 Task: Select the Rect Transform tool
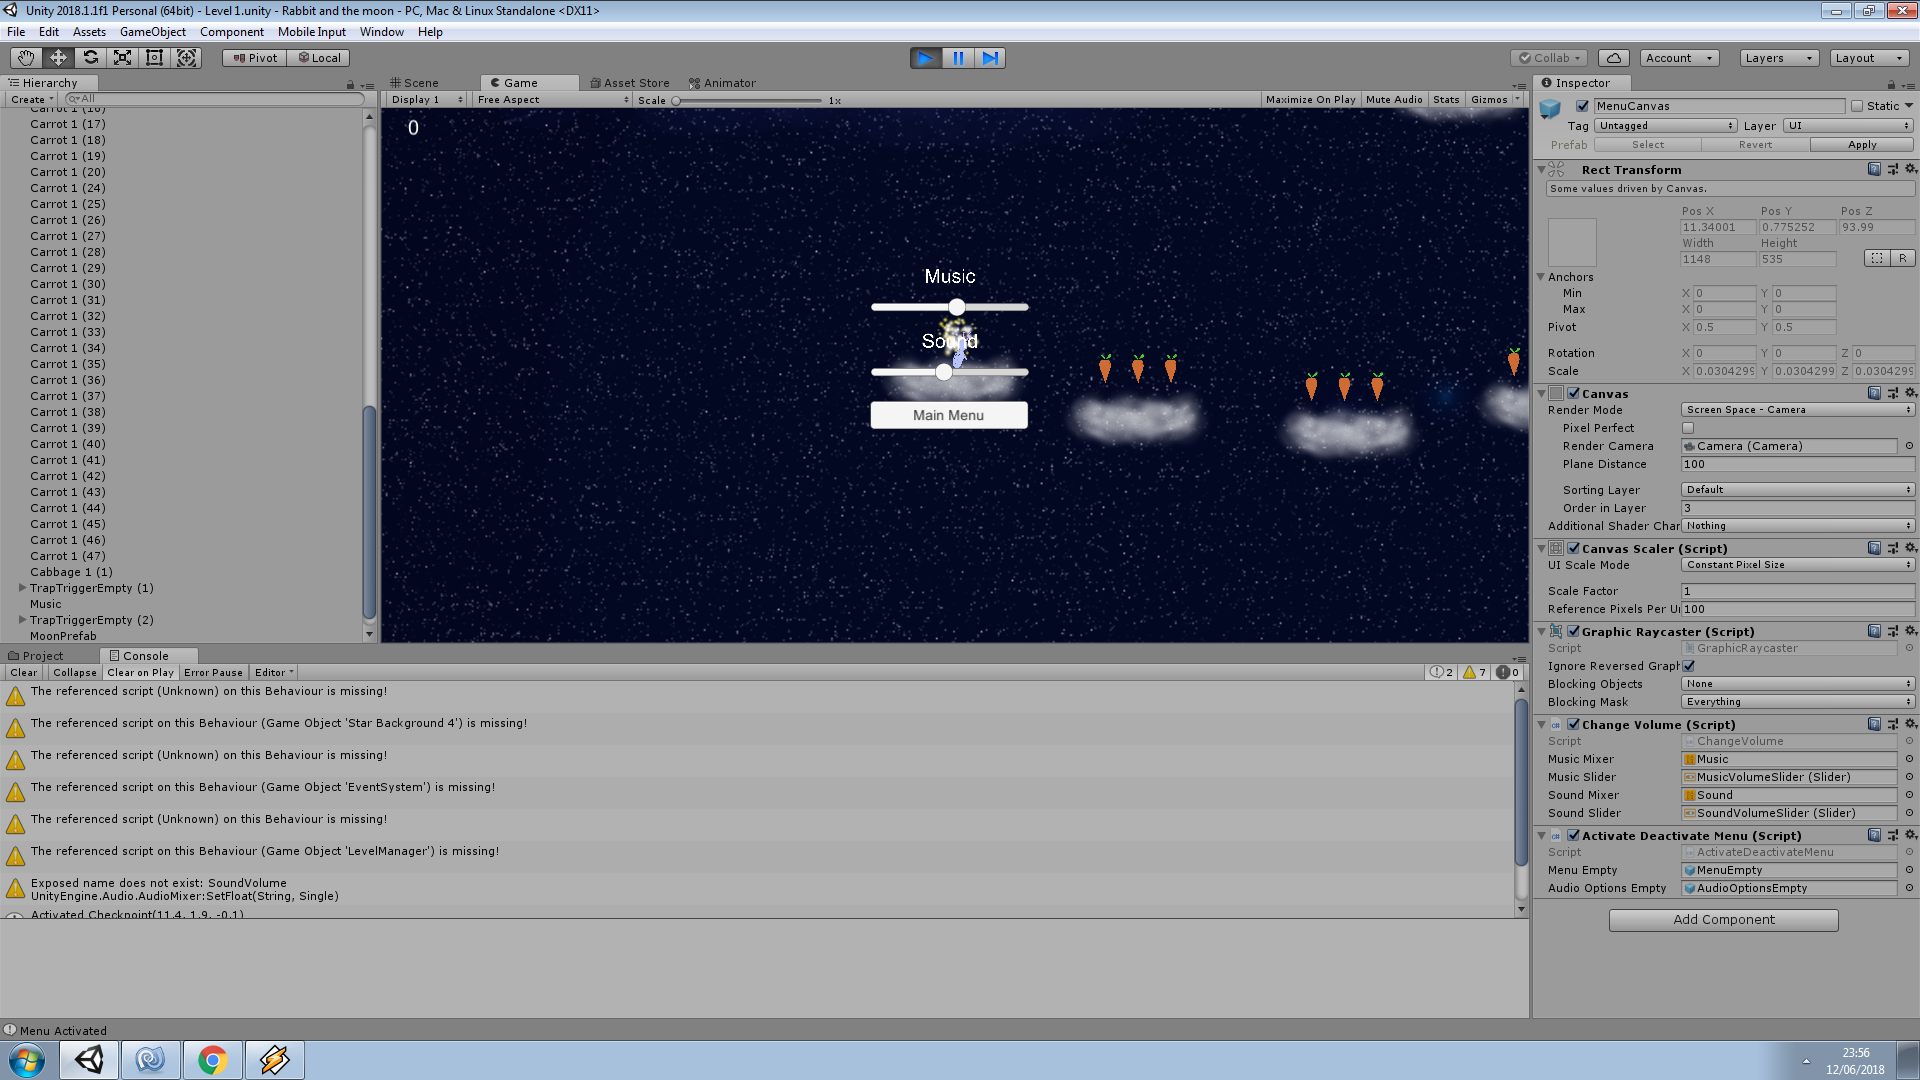[154, 58]
